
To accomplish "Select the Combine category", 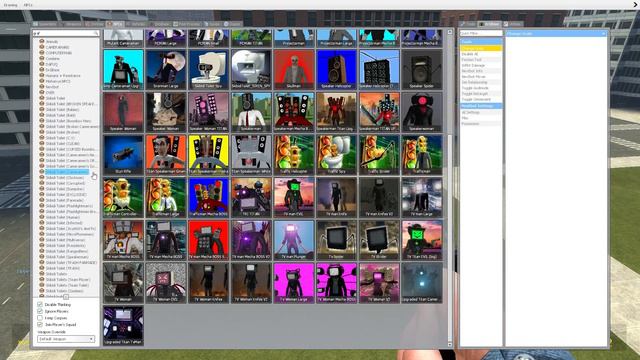I will point(53,59).
